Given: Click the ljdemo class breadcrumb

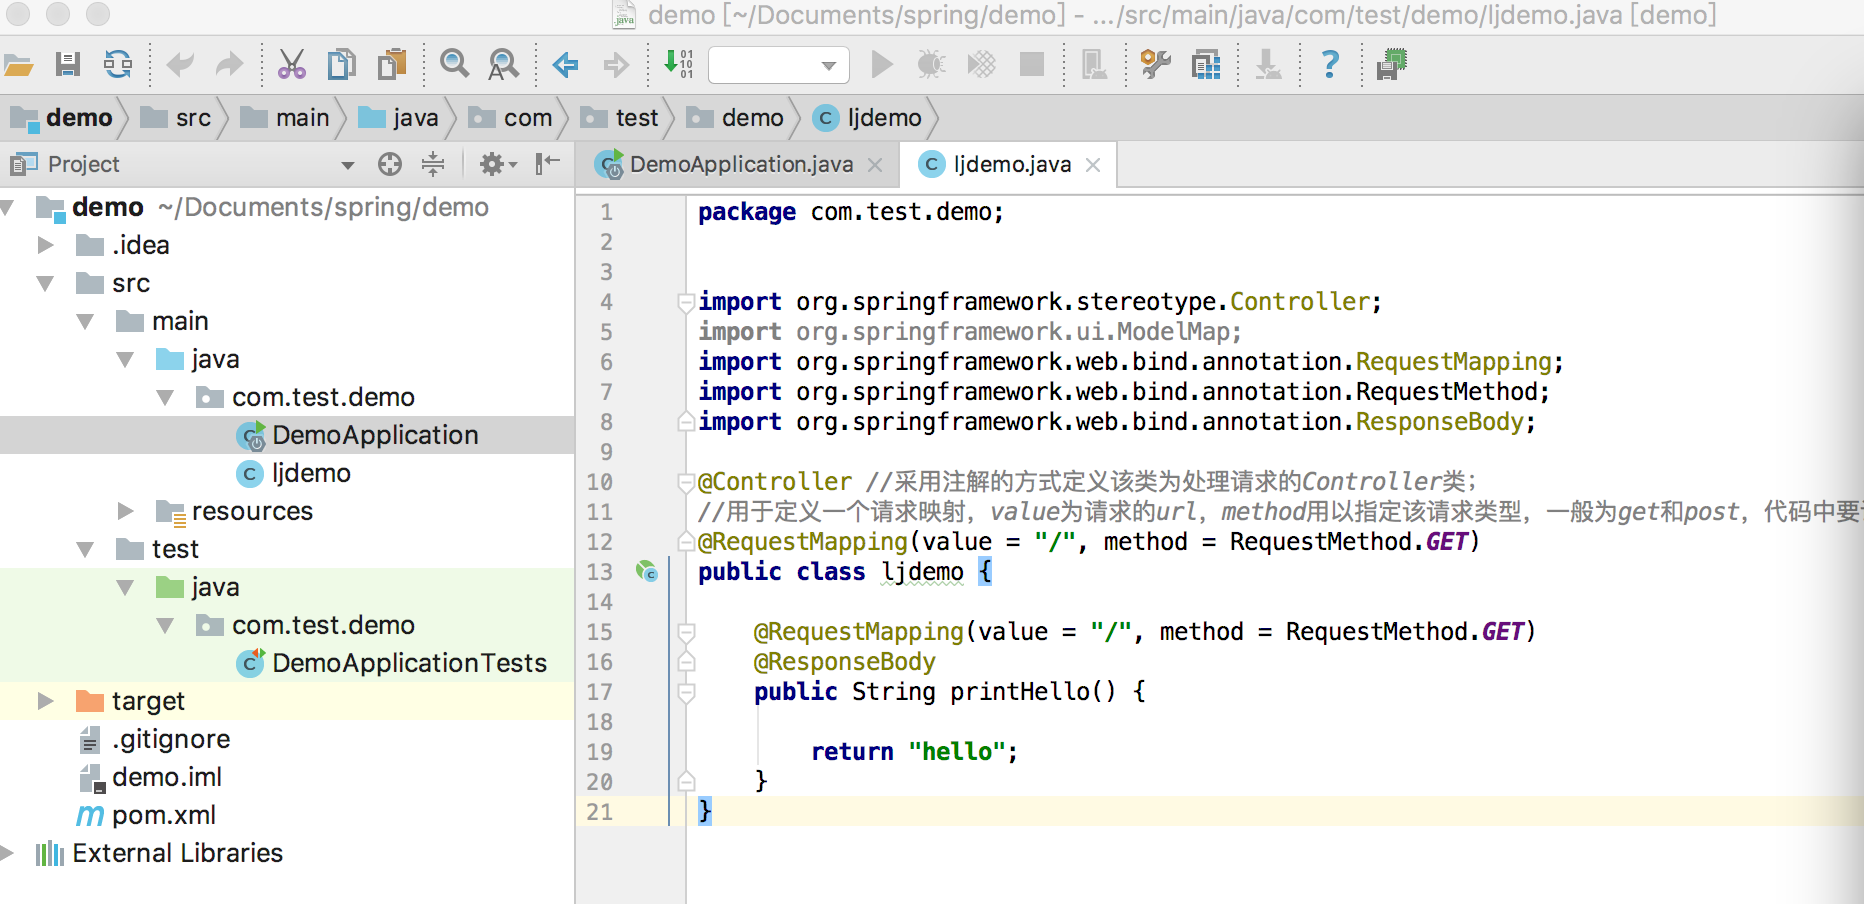Looking at the screenshot, I should [x=868, y=118].
